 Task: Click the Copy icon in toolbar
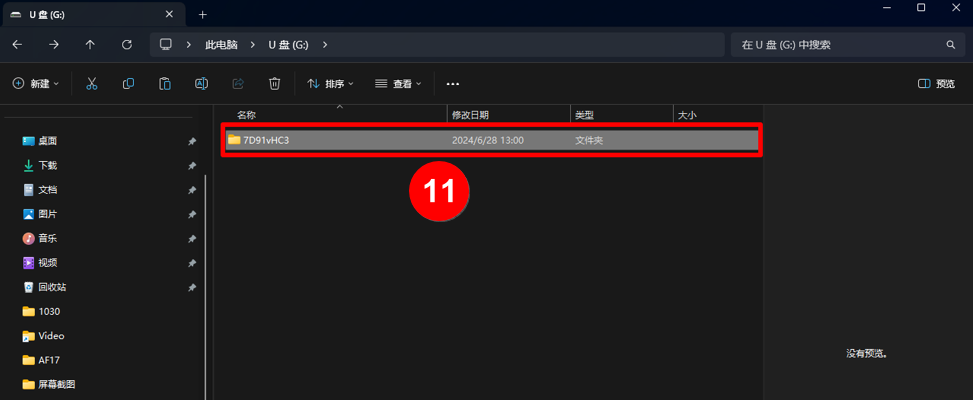(x=128, y=84)
